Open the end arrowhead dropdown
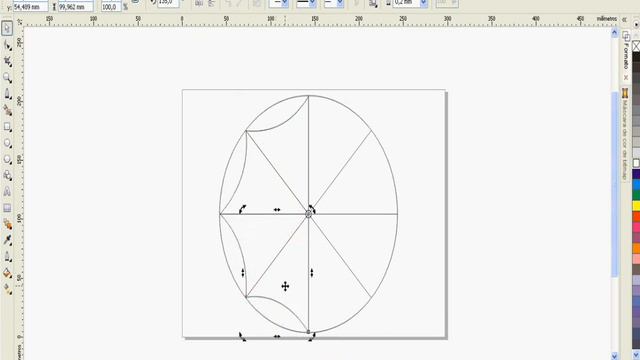640x360 pixels. (340, 3)
